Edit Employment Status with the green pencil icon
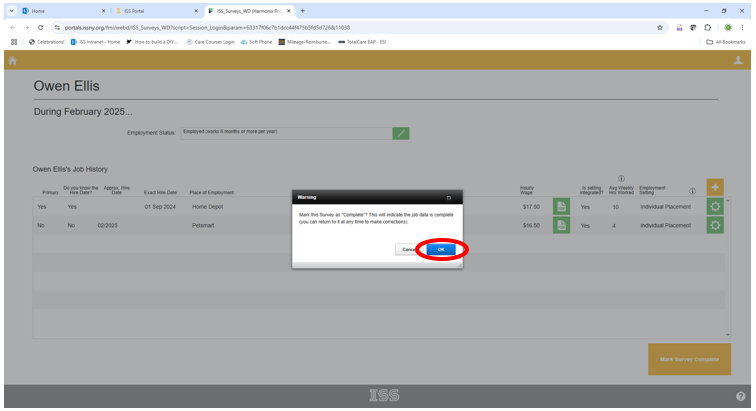This screenshot has width=756, height=411. click(x=401, y=133)
